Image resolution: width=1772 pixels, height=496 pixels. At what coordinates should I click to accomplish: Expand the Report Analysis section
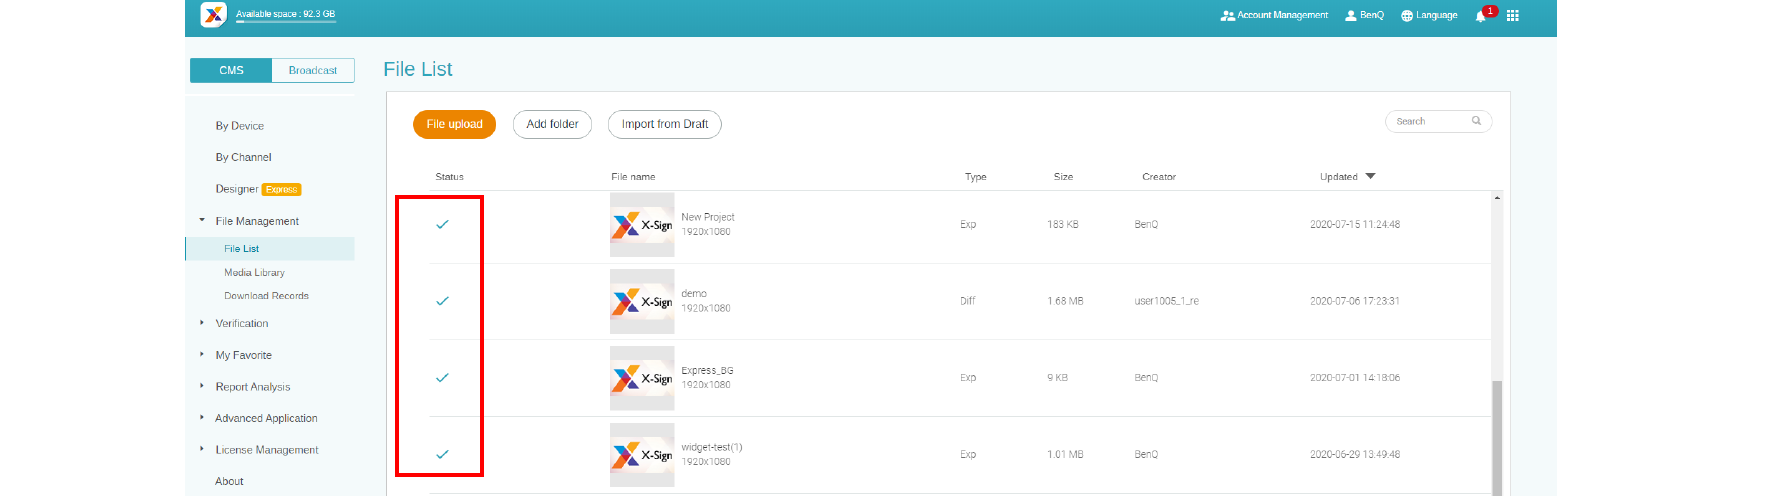point(202,386)
